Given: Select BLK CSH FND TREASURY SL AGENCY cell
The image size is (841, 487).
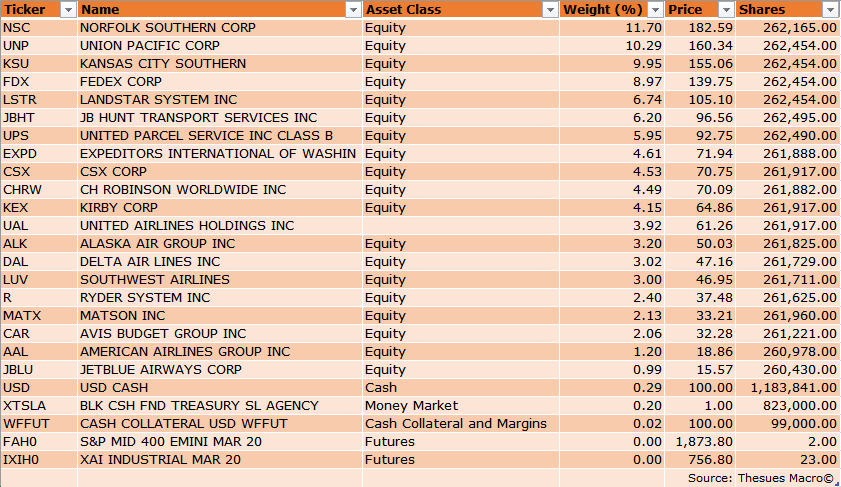Looking at the screenshot, I should coord(220,405).
